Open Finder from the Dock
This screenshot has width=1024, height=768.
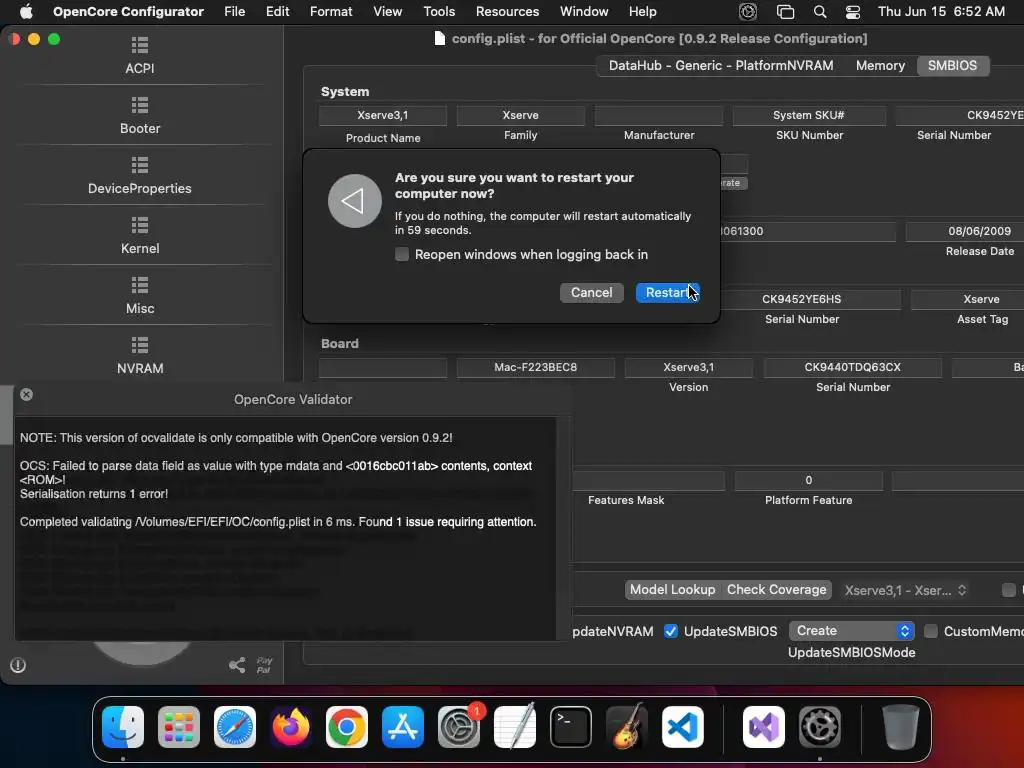tap(123, 727)
